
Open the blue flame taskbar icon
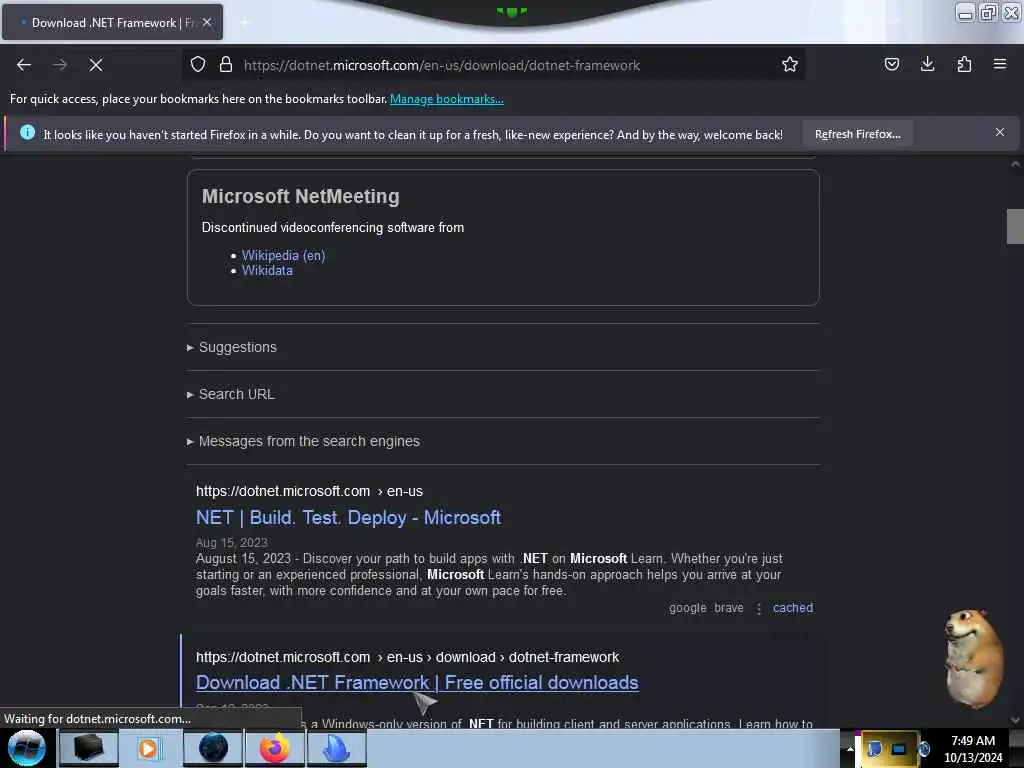point(337,748)
